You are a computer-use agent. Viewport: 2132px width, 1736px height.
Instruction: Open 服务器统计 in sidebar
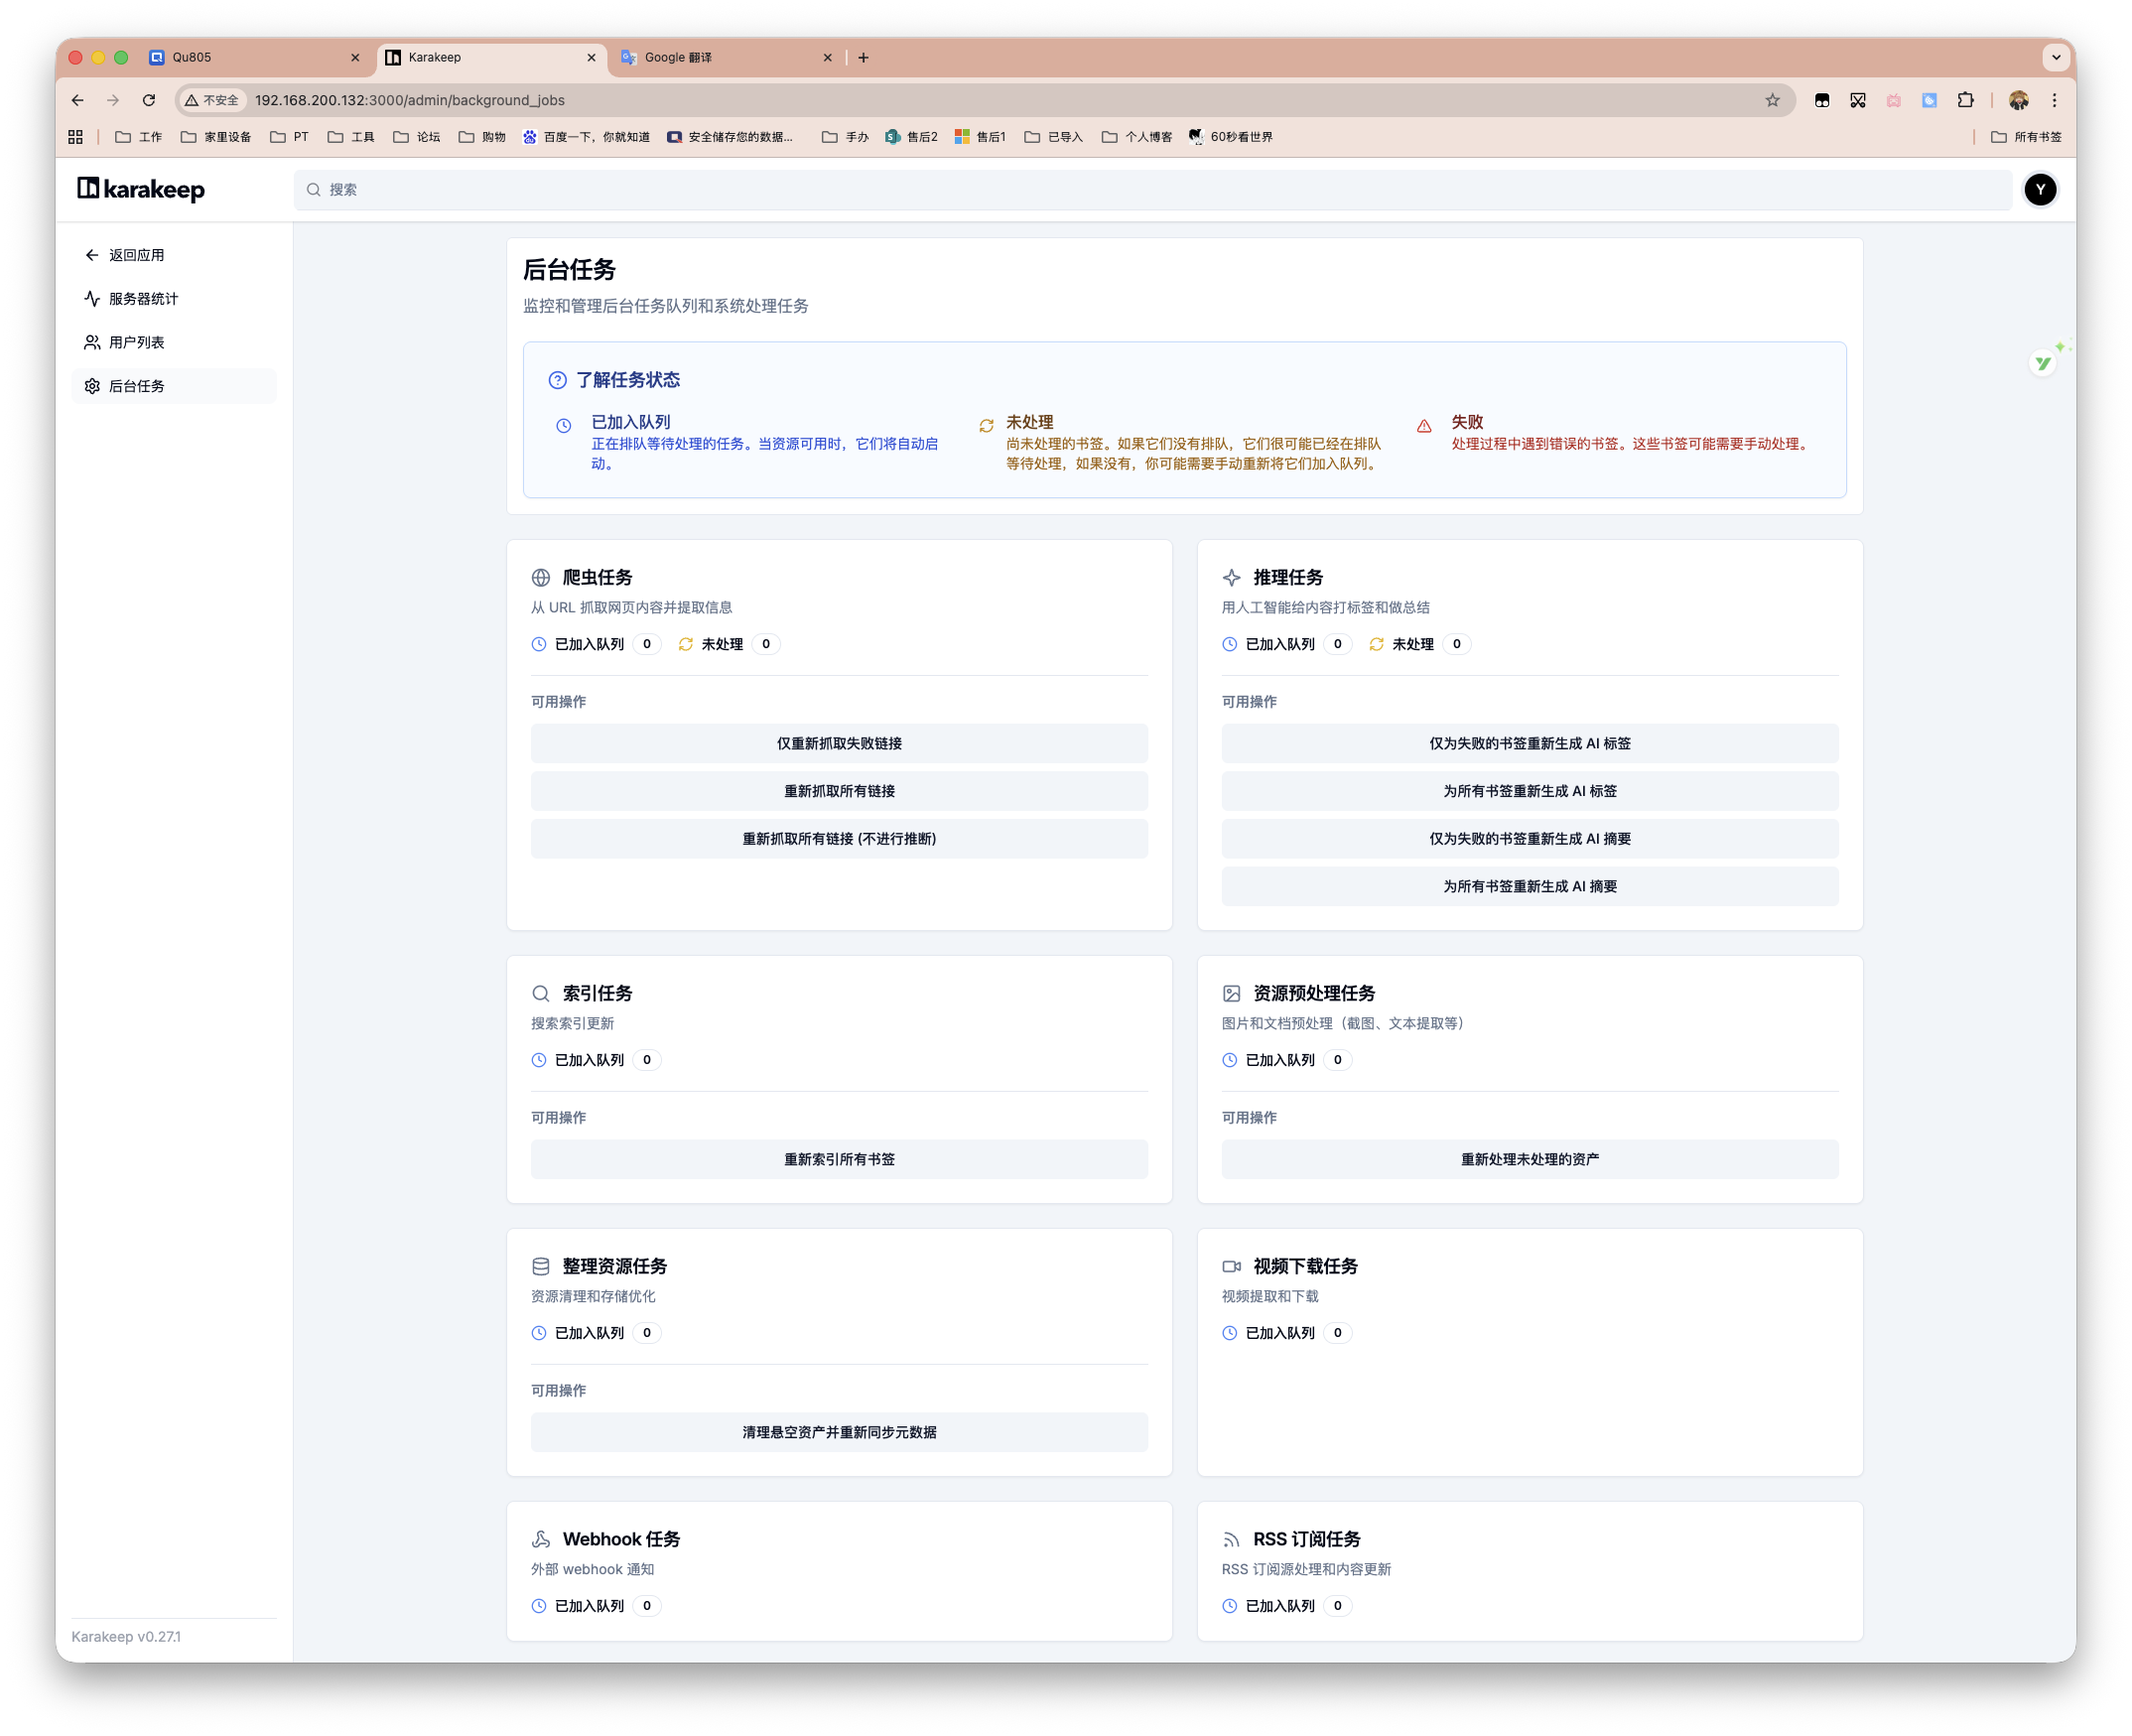click(x=143, y=299)
